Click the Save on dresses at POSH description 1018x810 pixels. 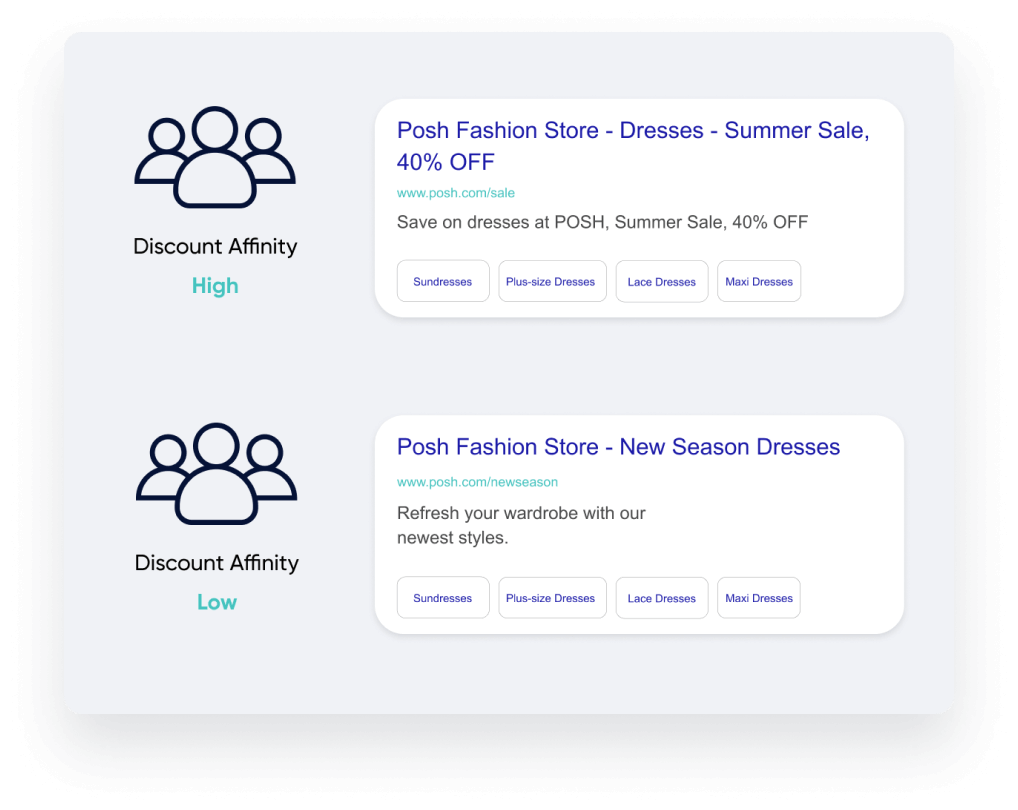point(602,223)
